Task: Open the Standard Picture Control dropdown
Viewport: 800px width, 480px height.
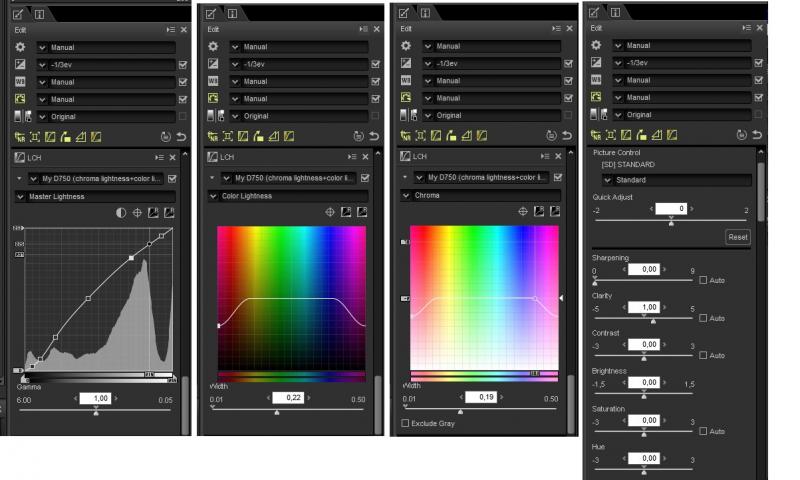Action: [x=677, y=180]
